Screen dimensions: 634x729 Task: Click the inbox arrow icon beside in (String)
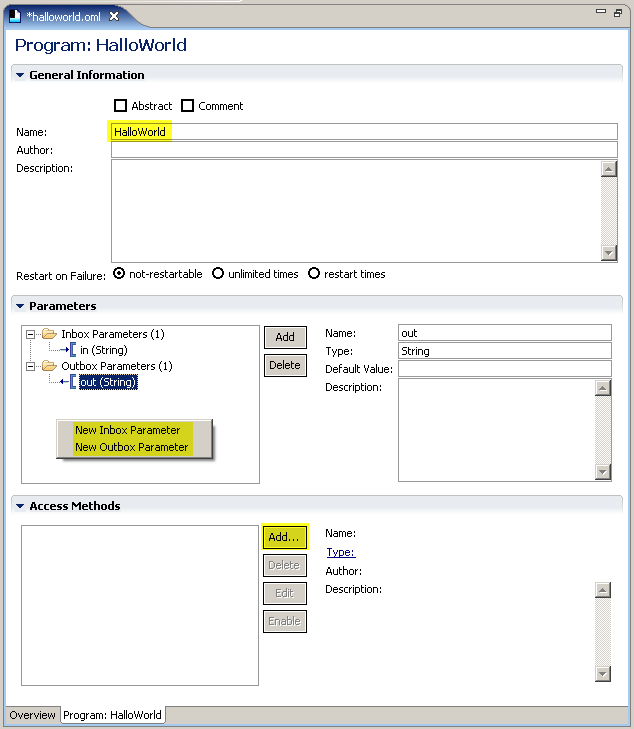pos(68,350)
